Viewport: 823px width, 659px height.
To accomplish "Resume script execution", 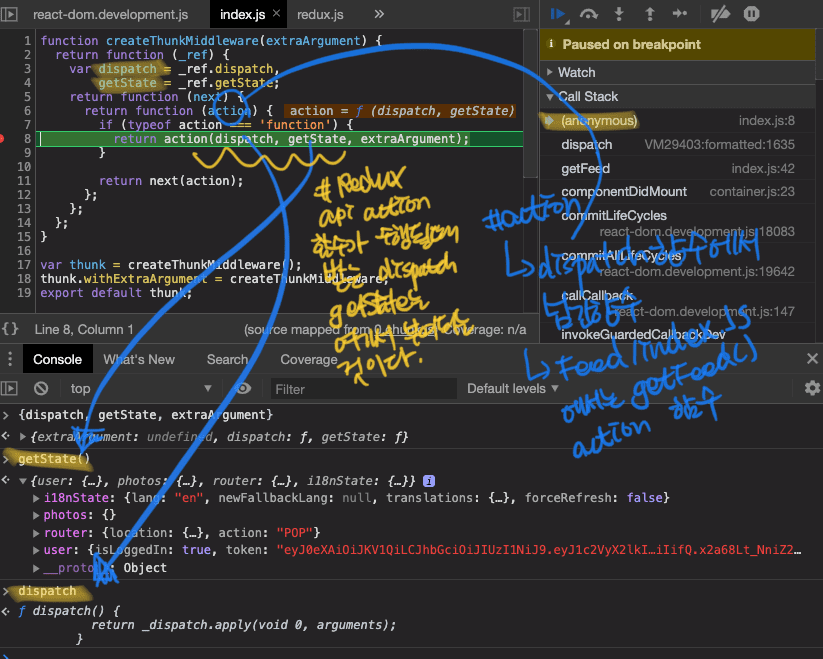I will point(559,14).
